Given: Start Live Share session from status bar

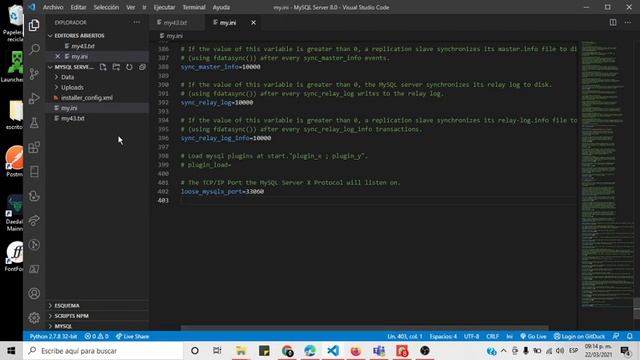Looking at the screenshot, I should pos(132,336).
